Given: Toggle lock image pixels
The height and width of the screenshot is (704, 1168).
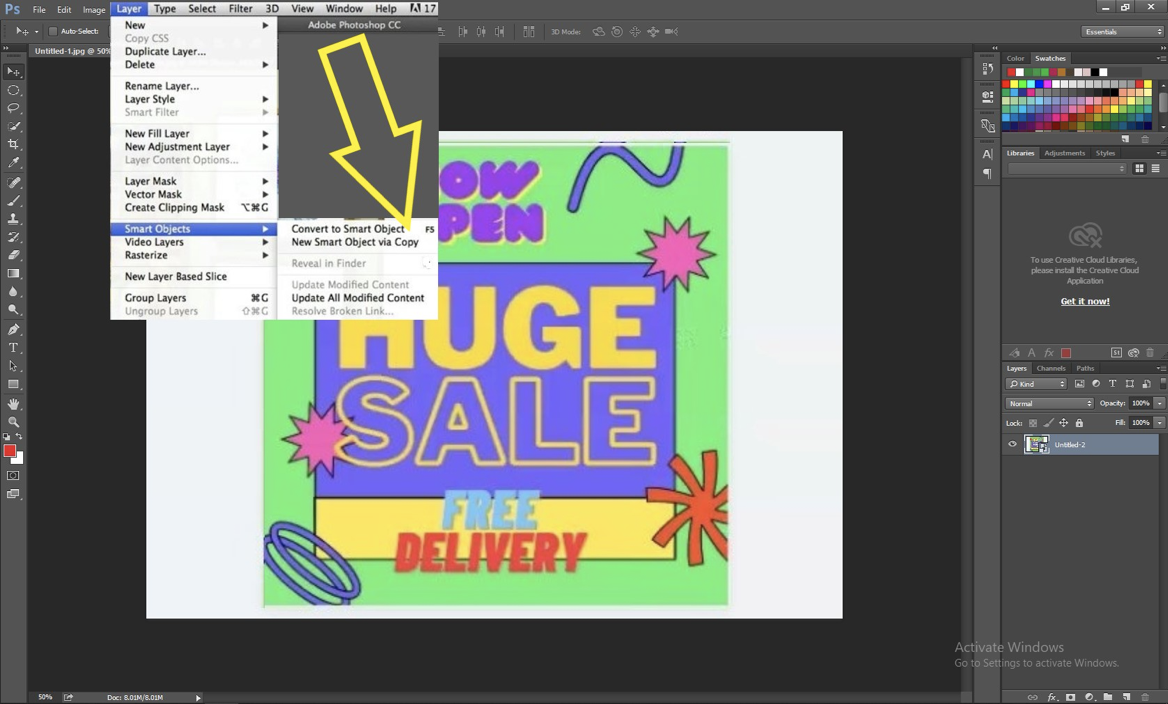Looking at the screenshot, I should click(1049, 423).
